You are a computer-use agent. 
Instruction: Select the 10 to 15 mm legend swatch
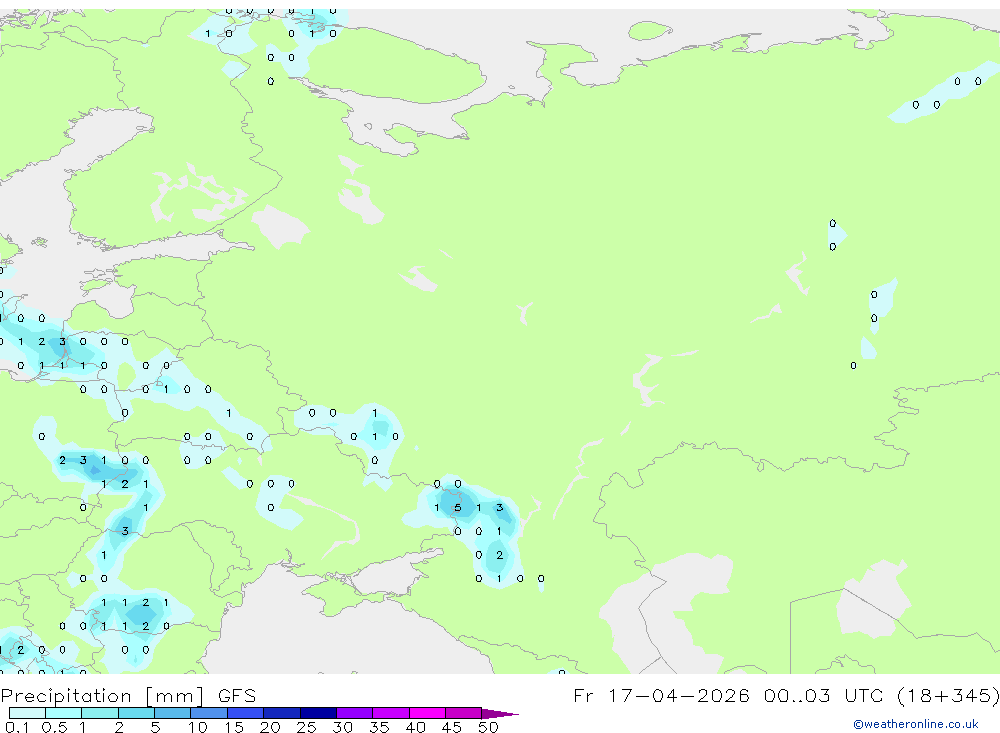pyautogui.click(x=209, y=713)
